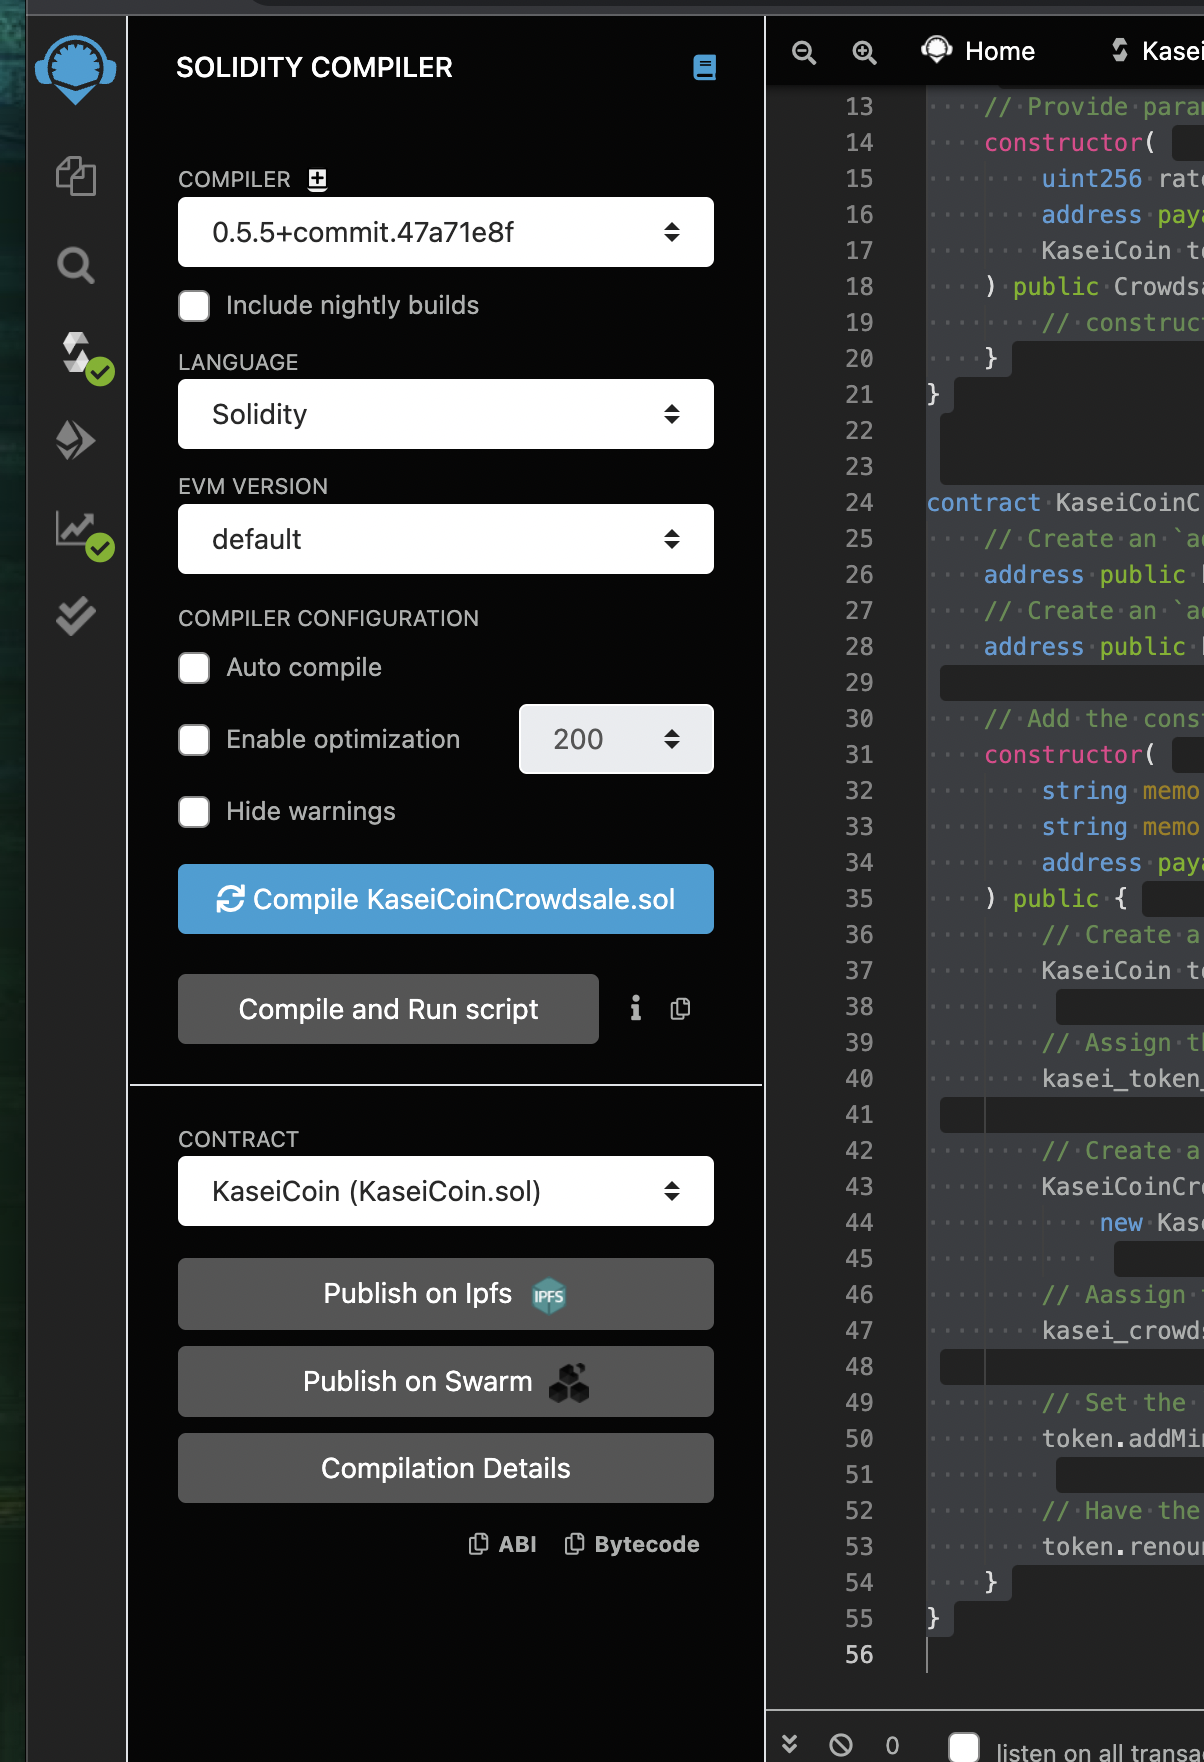This screenshot has width=1204, height=1762.
Task: Click Publish on Swarm button
Action: 446,1381
